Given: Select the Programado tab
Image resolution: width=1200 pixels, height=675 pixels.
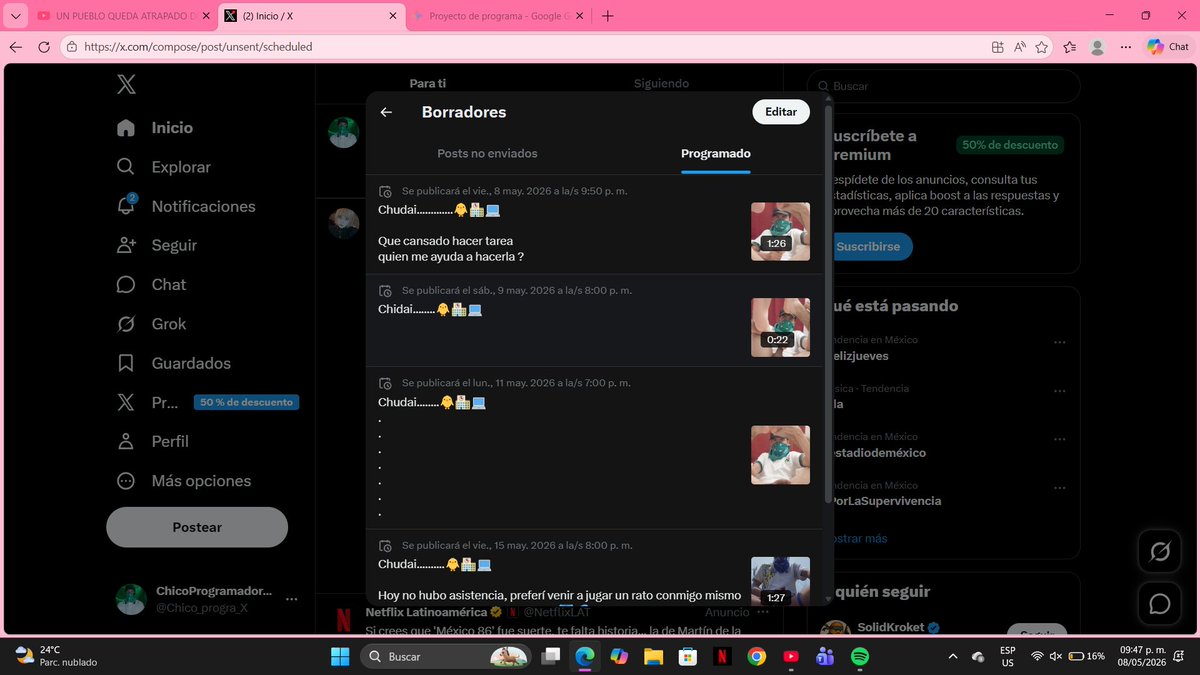Looking at the screenshot, I should [716, 154].
